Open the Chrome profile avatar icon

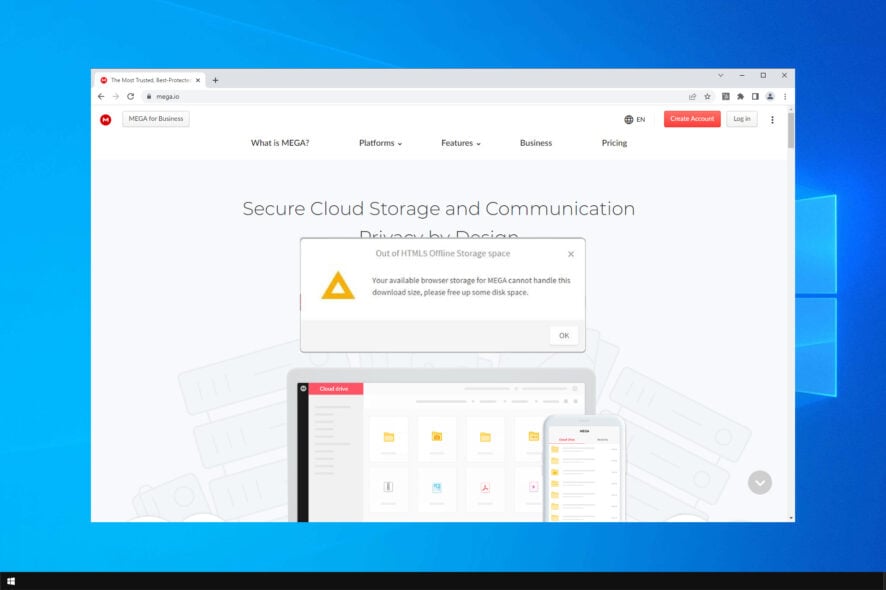pos(770,97)
